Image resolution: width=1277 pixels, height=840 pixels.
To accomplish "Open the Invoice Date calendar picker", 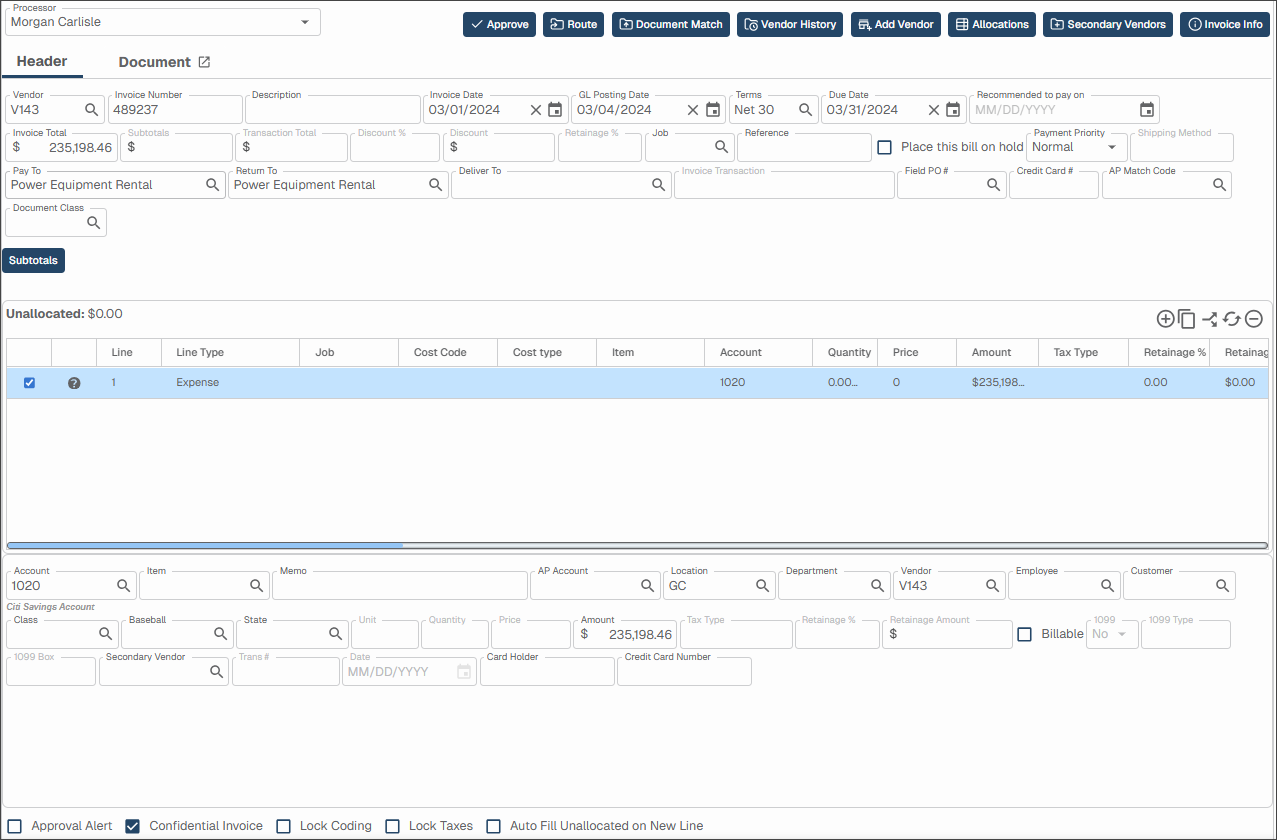I will (x=555, y=110).
